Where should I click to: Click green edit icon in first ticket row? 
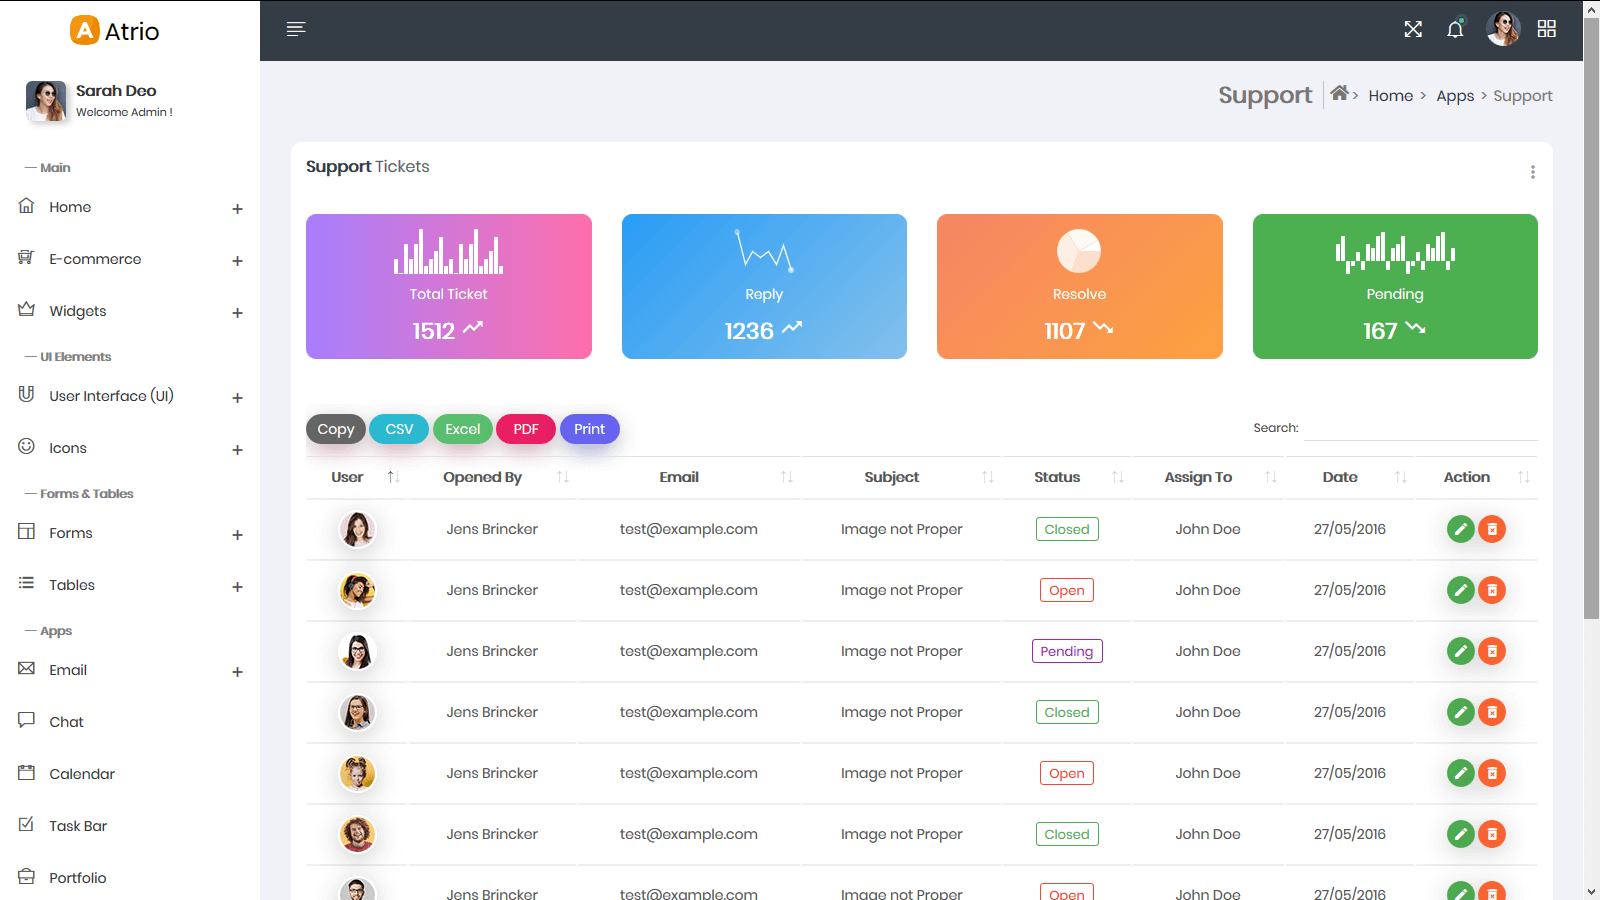click(1460, 529)
